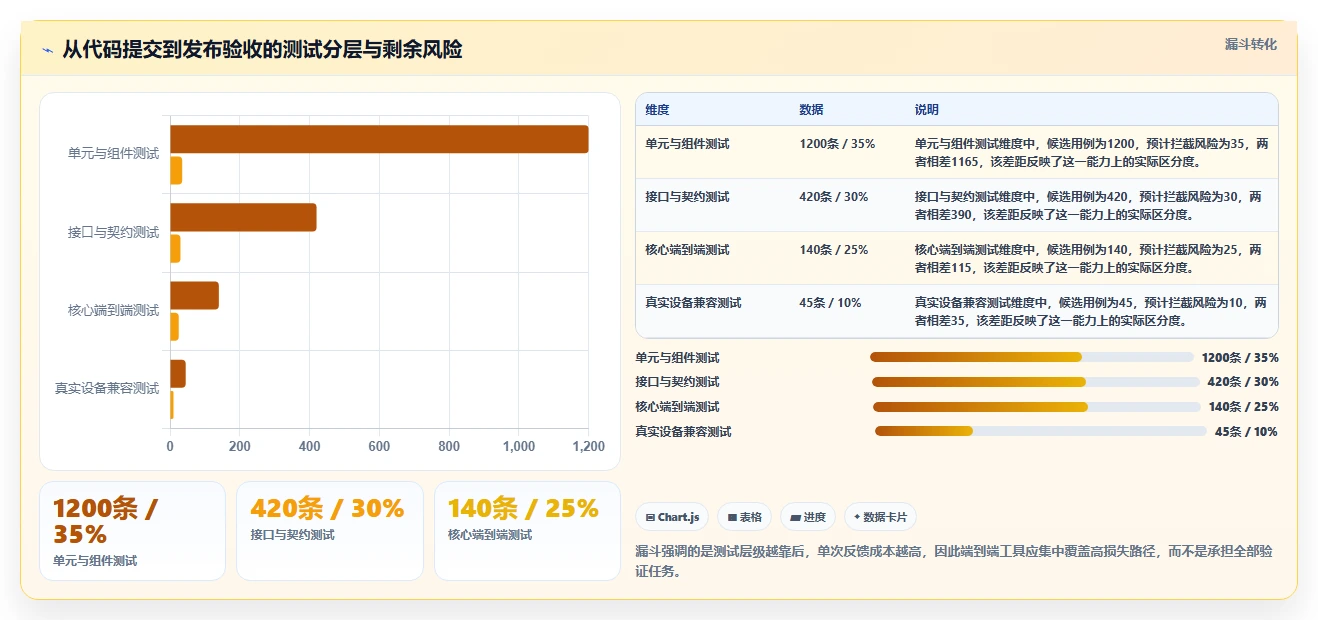Click progress value label 45条 / 10%
The width and height of the screenshot is (1318, 620).
[1246, 432]
